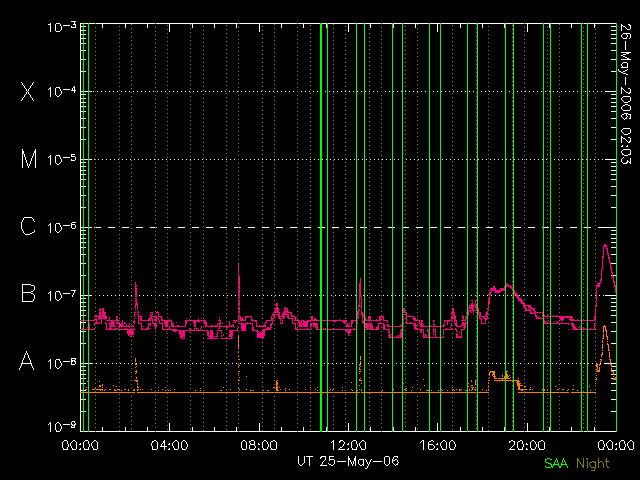The height and width of the screenshot is (480, 640).
Task: Click the 10^-3 y-axis tick label
Action: click(x=62, y=27)
